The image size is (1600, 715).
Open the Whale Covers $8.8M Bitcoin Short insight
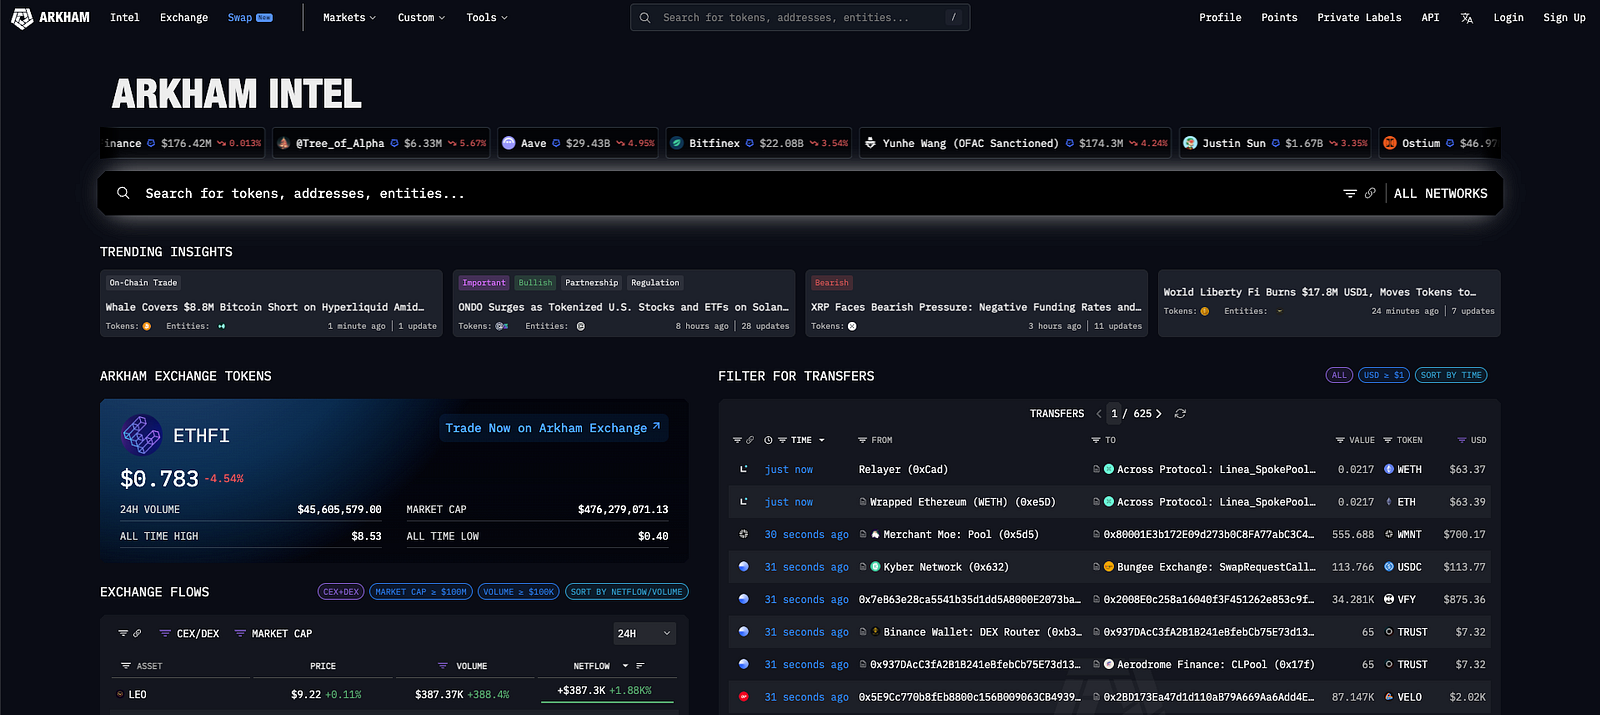[271, 303]
